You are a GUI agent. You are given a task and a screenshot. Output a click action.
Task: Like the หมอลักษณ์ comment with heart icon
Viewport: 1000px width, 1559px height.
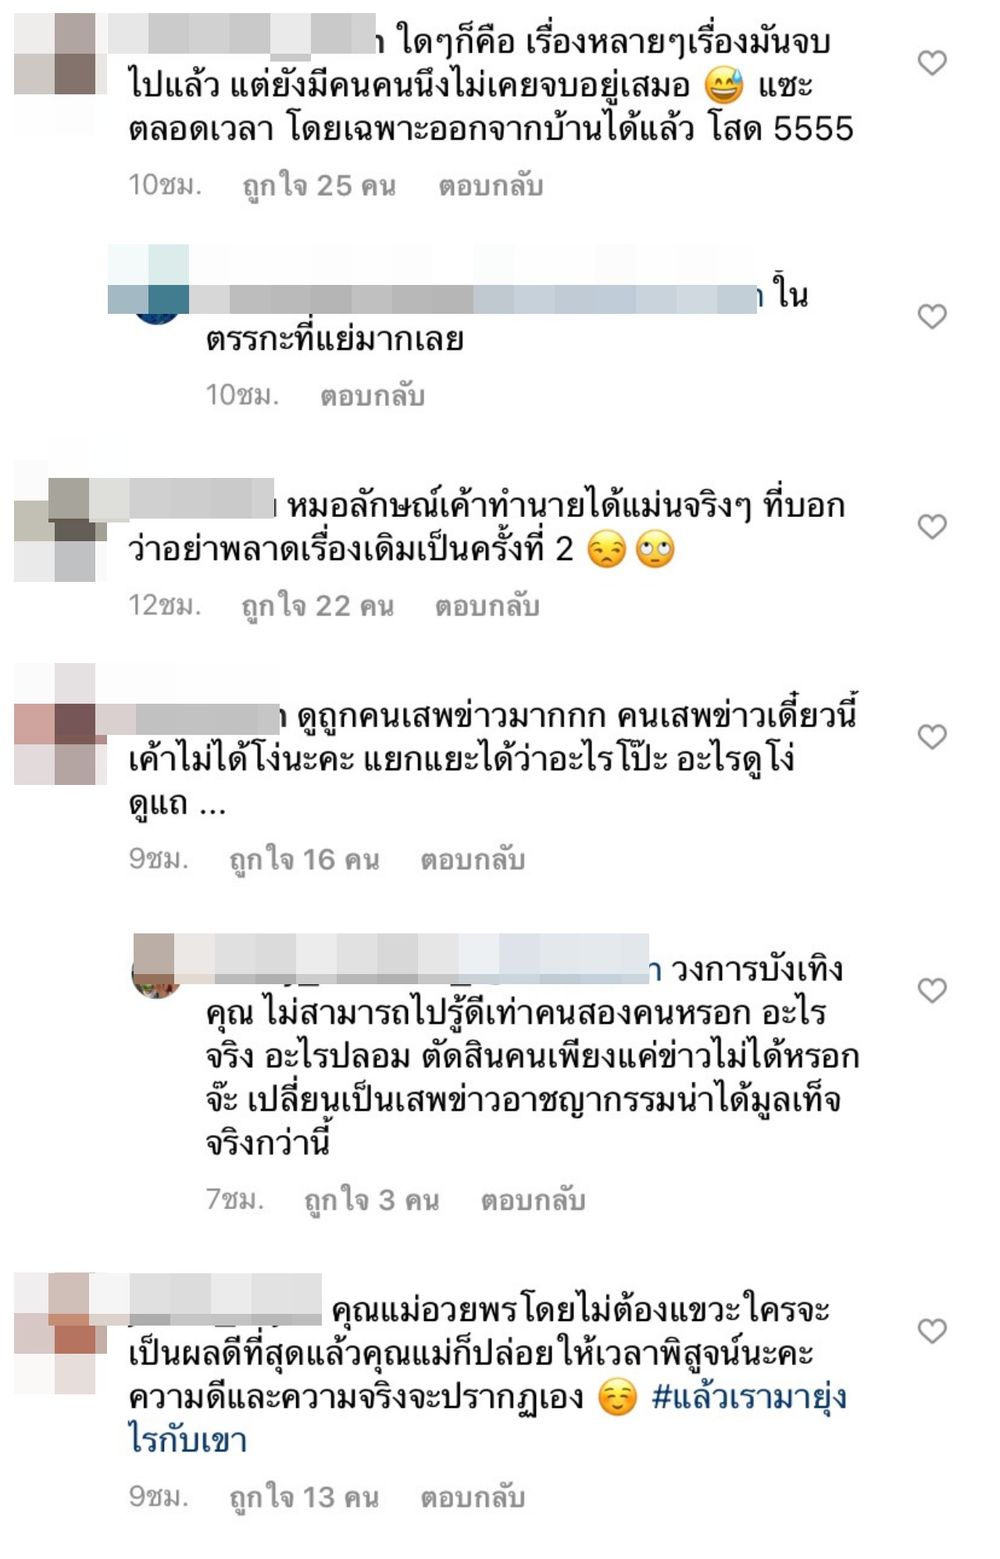point(932,527)
